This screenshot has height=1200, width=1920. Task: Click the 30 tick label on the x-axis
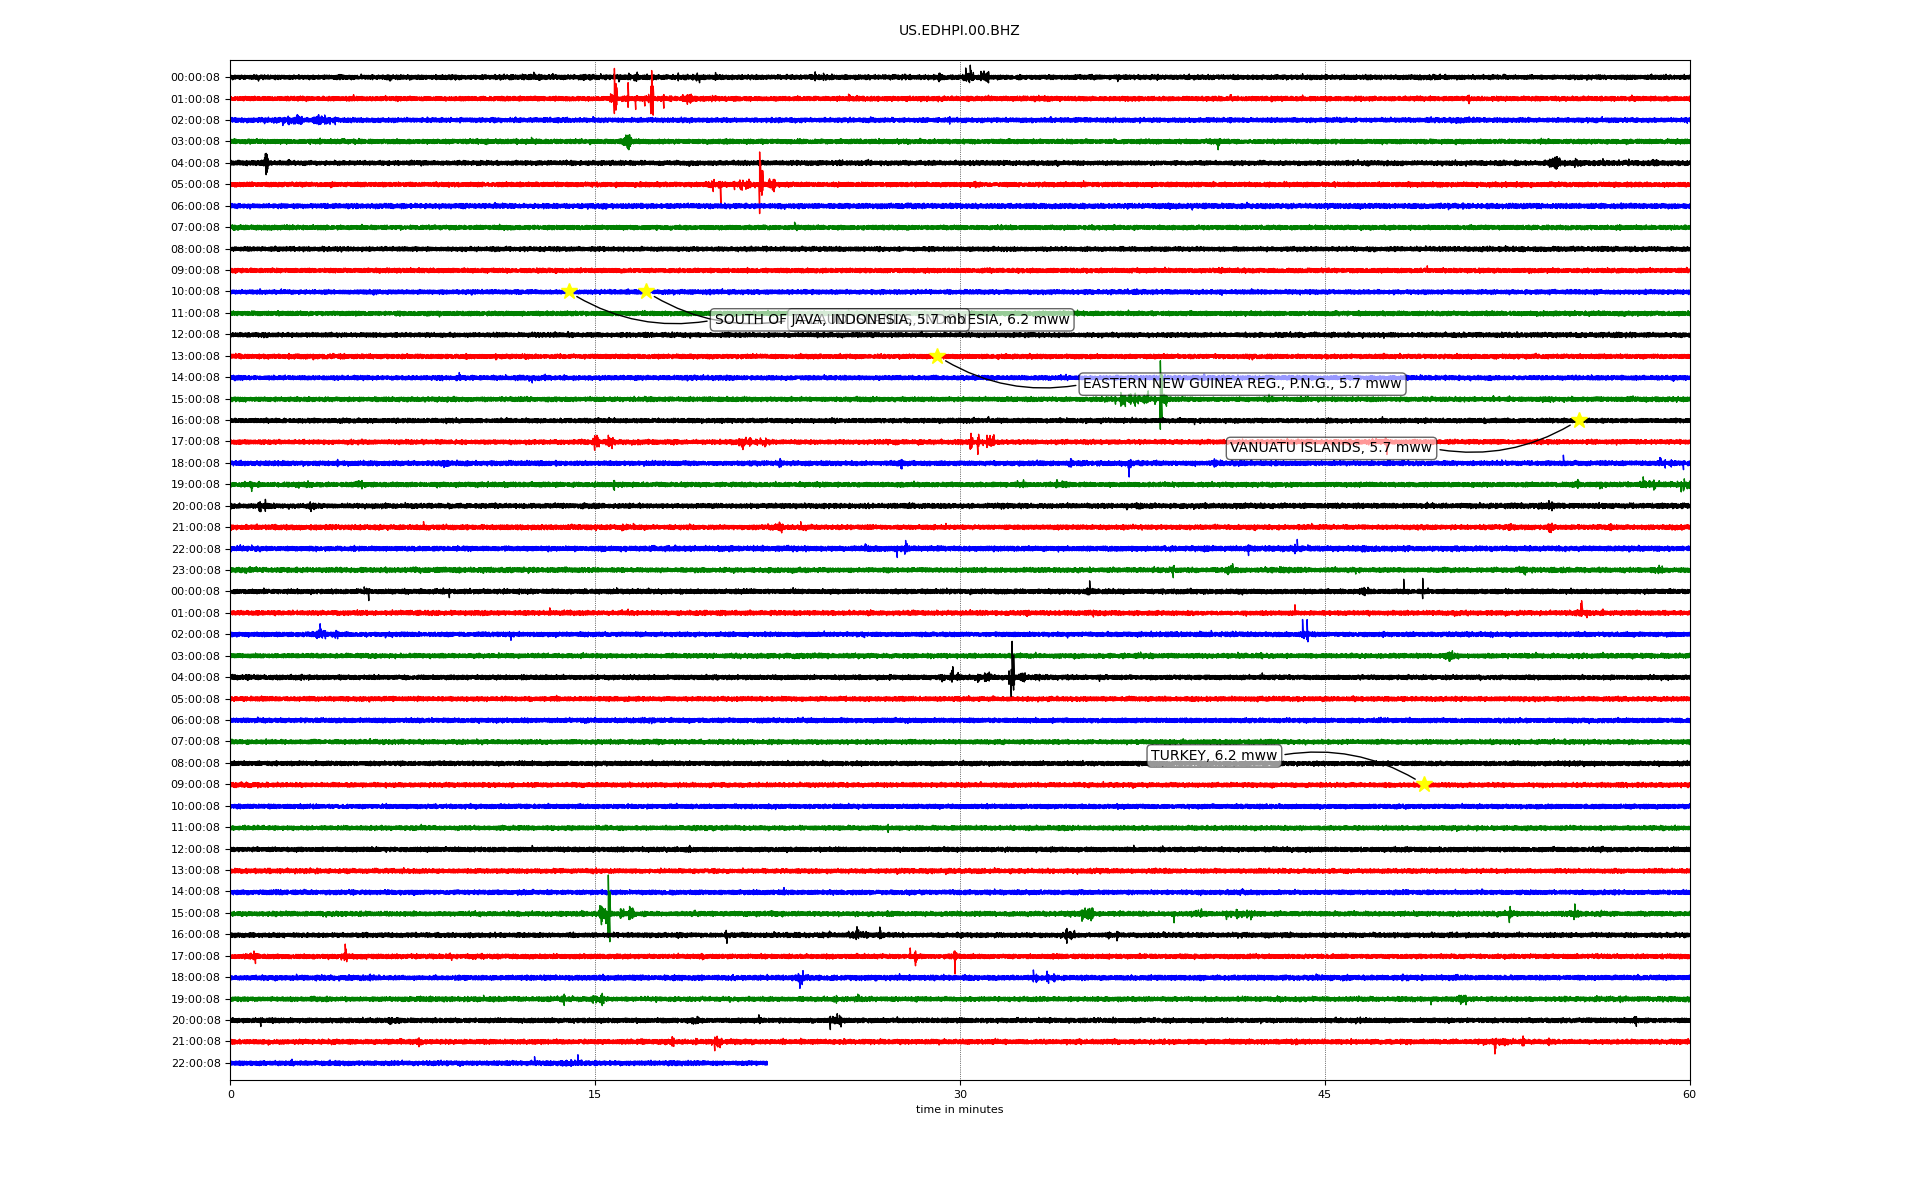(960, 1094)
